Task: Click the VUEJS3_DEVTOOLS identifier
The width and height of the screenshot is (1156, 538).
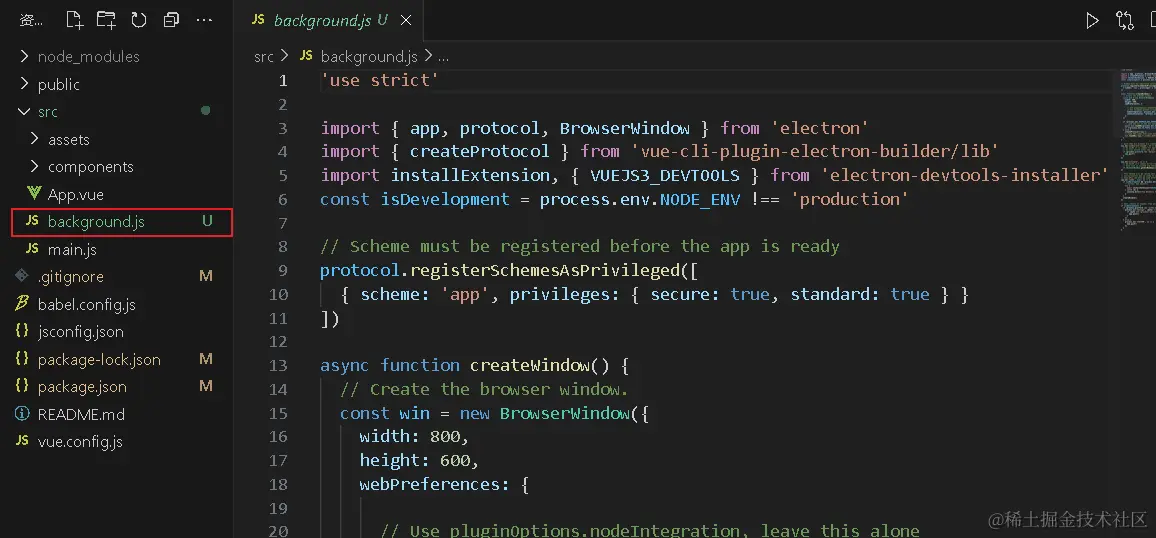Action: point(665,175)
